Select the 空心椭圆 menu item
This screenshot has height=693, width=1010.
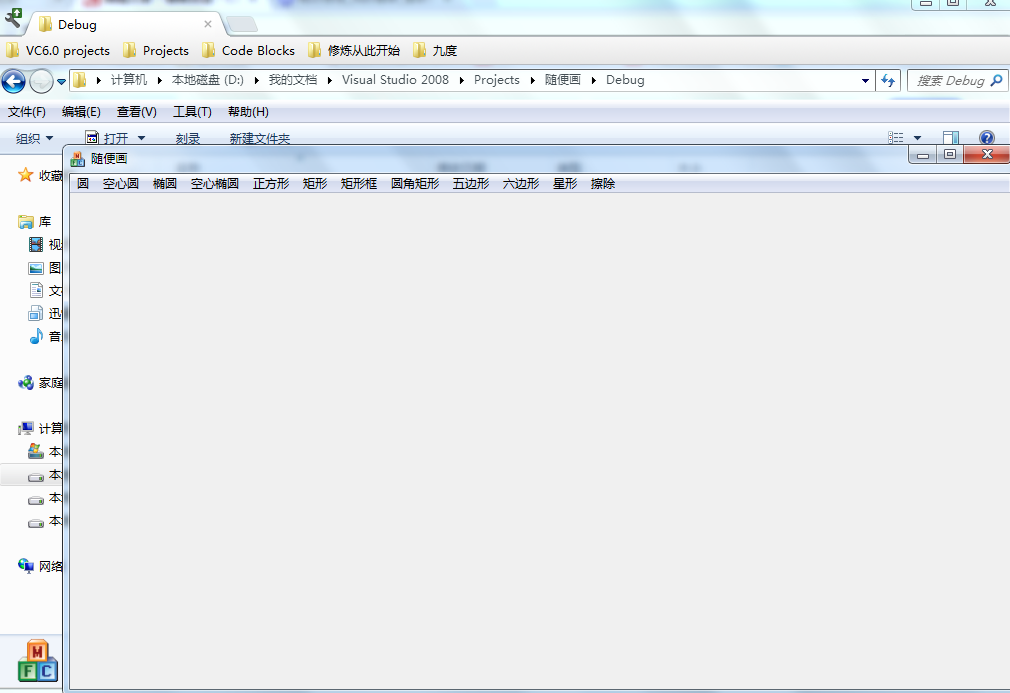[214, 184]
